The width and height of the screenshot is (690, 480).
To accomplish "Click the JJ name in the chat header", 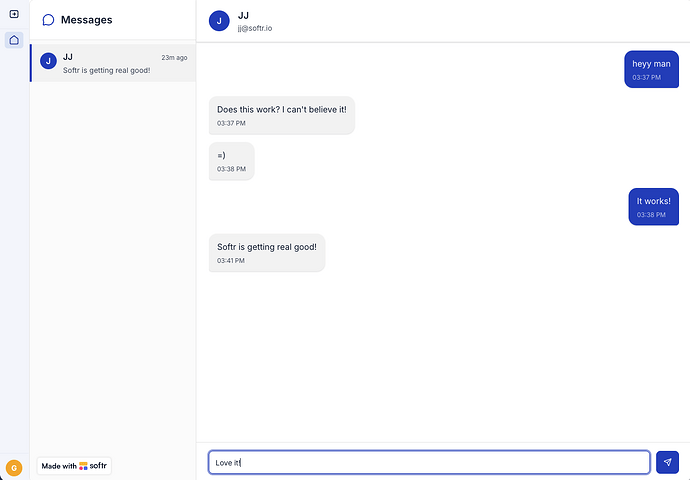I will 243,16.
